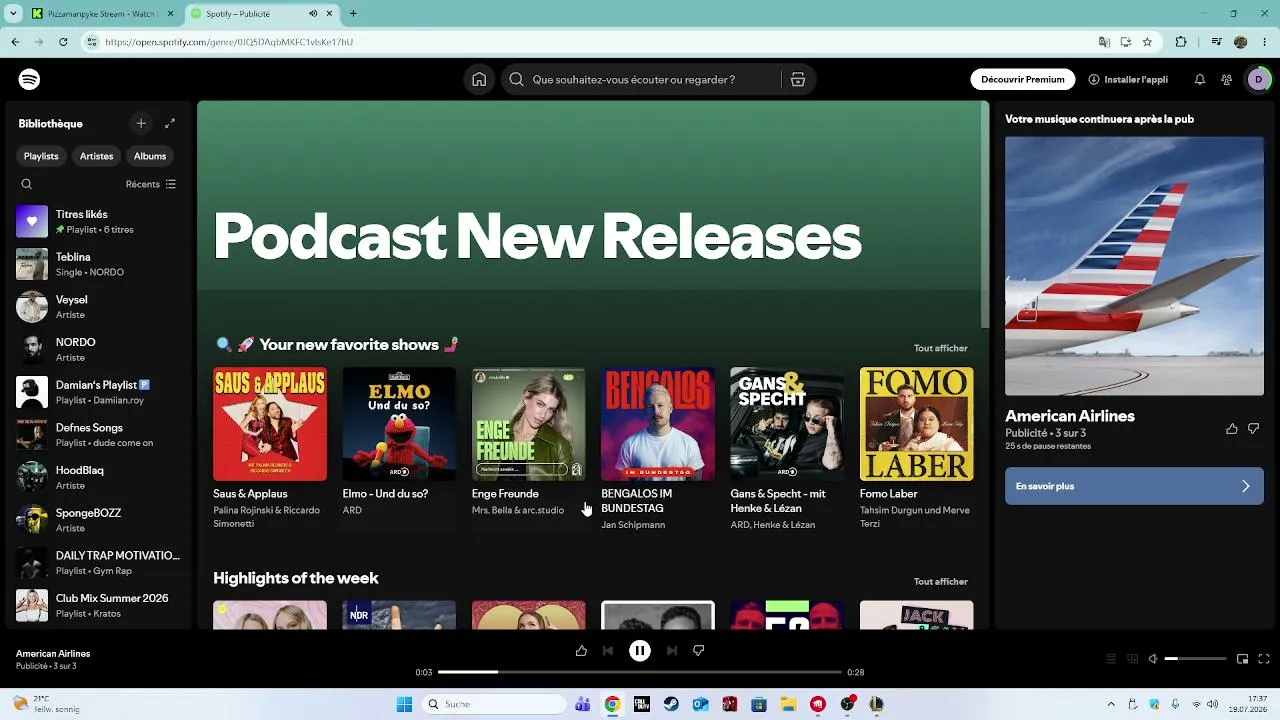1280x720 pixels.
Task: Open File Explorer from the taskbar
Action: (x=788, y=704)
